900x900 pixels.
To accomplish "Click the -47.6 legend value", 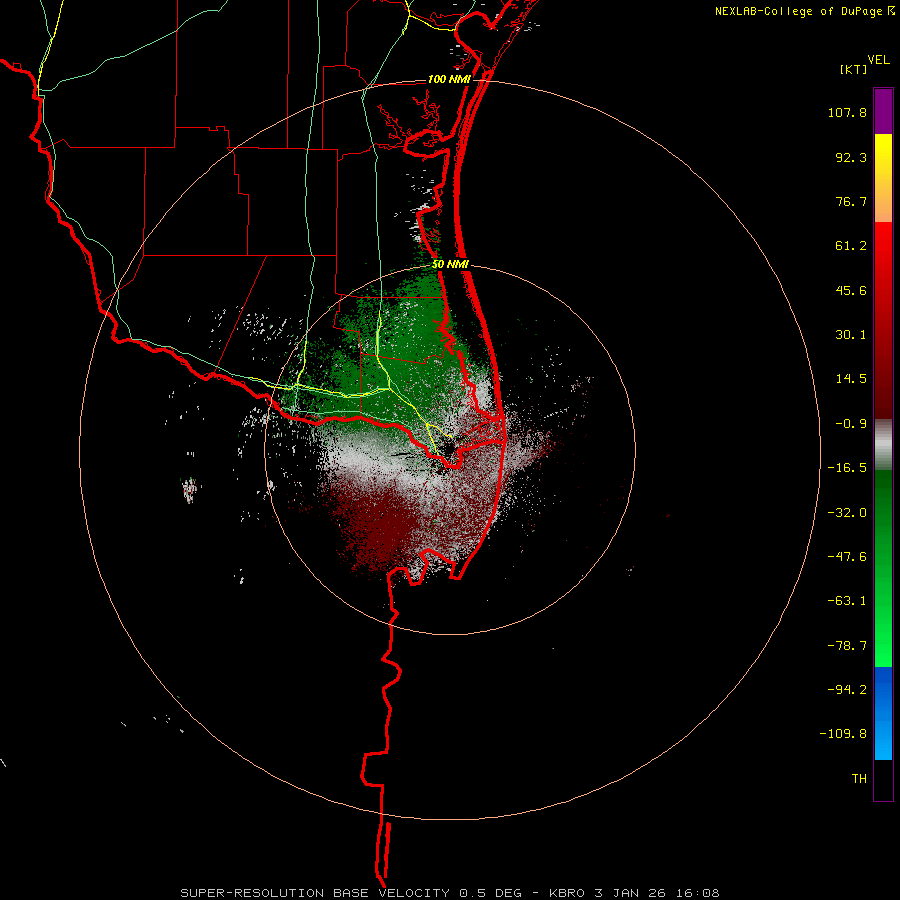I will click(x=847, y=557).
